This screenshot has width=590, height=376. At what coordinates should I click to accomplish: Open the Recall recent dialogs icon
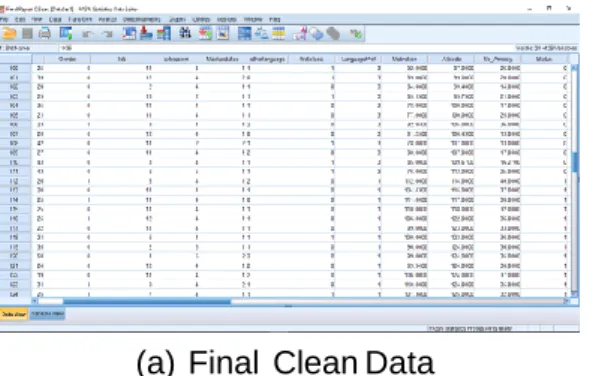pos(66,33)
